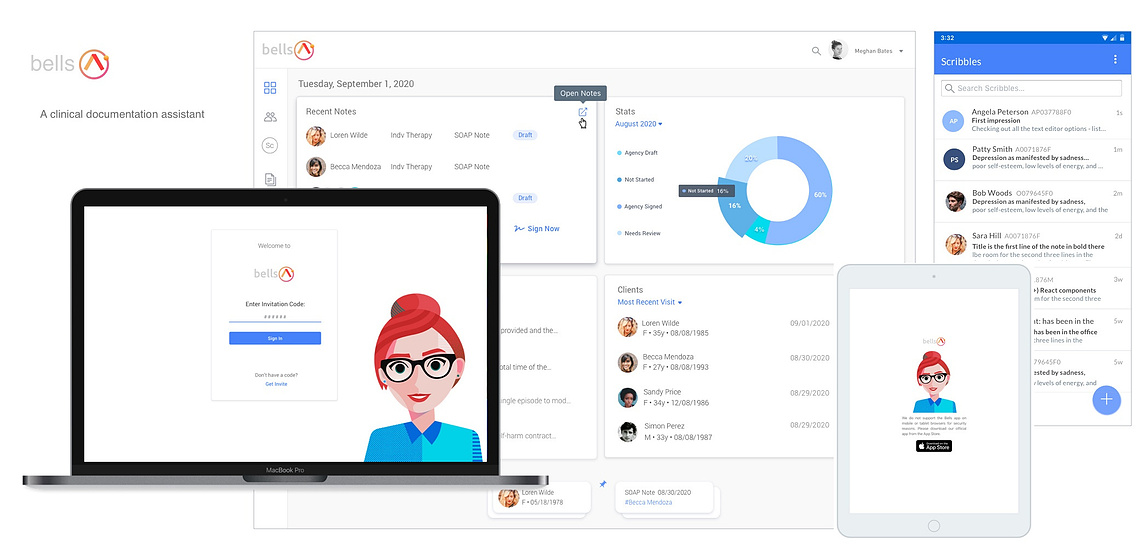Image resolution: width=1139 pixels, height=560 pixels.
Task: Click the Sign In button on the laptop
Action: coord(275,338)
